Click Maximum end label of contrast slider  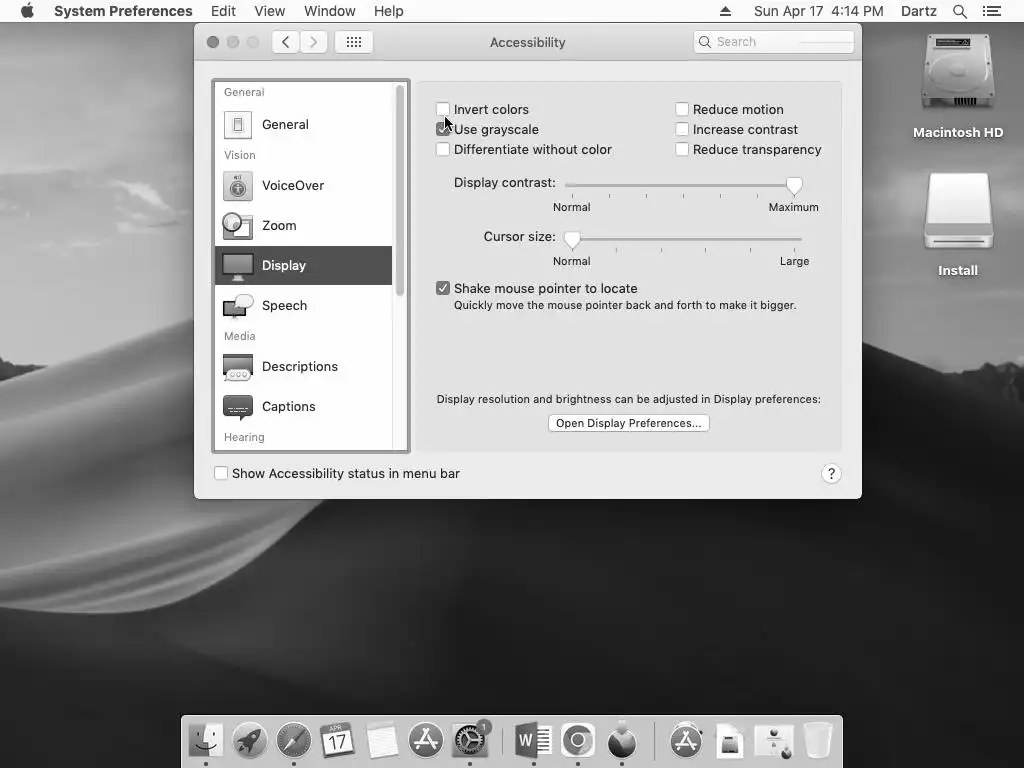(x=793, y=207)
